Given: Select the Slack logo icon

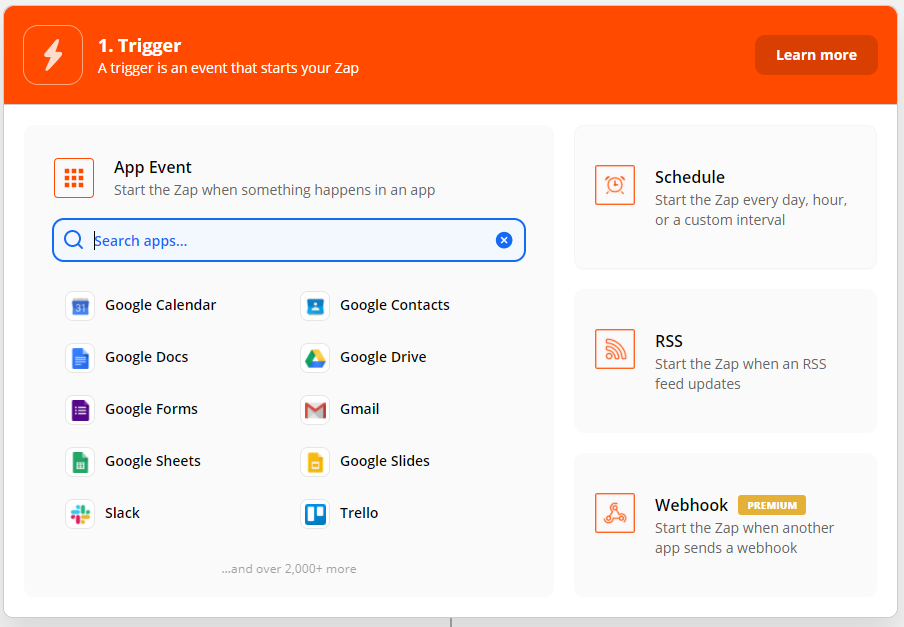Looking at the screenshot, I should [80, 513].
